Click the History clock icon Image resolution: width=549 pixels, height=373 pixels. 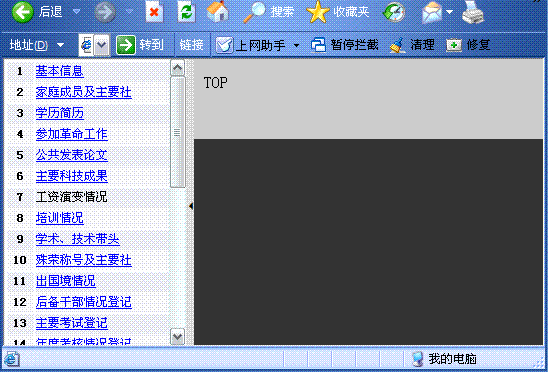[x=394, y=12]
